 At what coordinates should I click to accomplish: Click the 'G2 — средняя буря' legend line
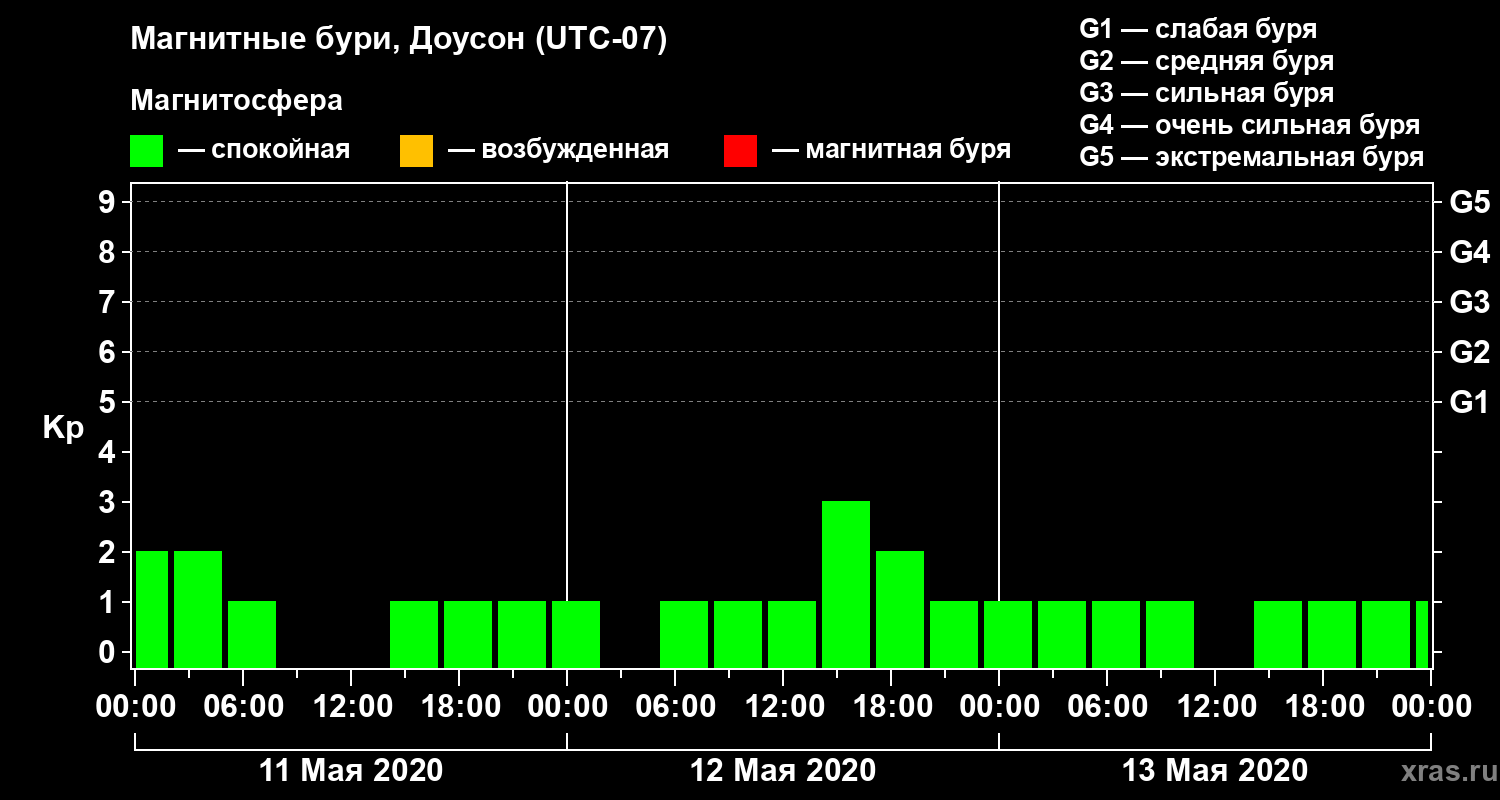tap(1206, 61)
